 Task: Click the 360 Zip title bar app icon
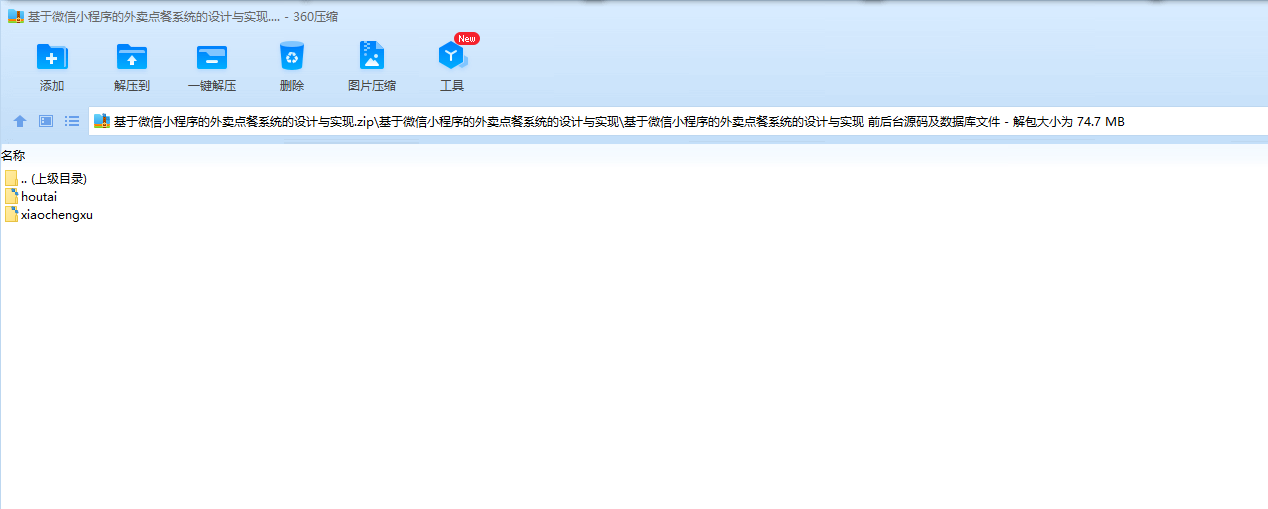[15, 17]
